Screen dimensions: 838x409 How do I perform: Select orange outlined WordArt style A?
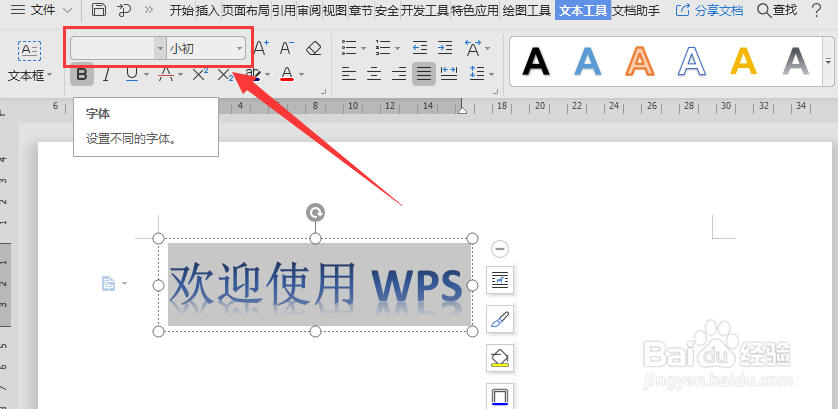tap(640, 61)
